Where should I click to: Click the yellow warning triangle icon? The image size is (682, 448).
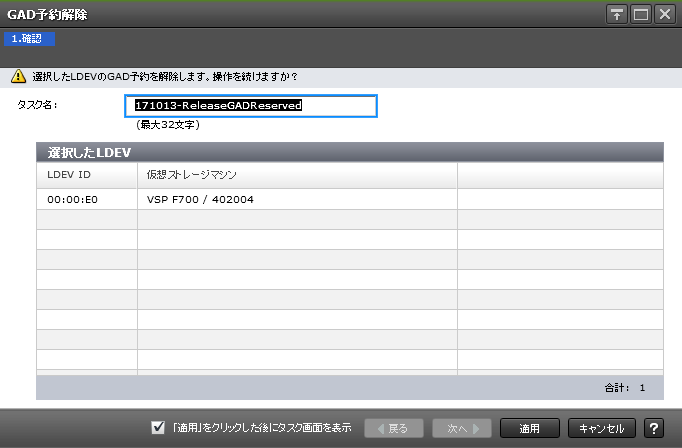click(18, 76)
